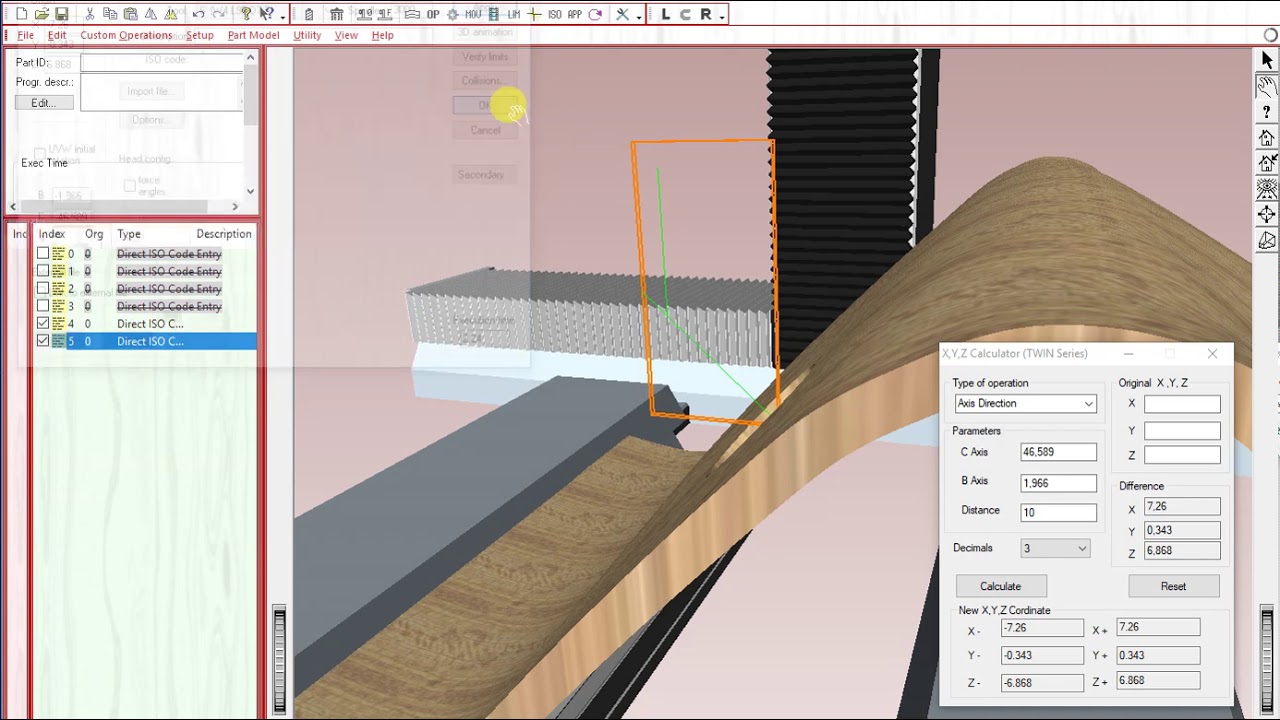Select the L alignment toolbar icon
The height and width of the screenshot is (720, 1280).
point(666,14)
